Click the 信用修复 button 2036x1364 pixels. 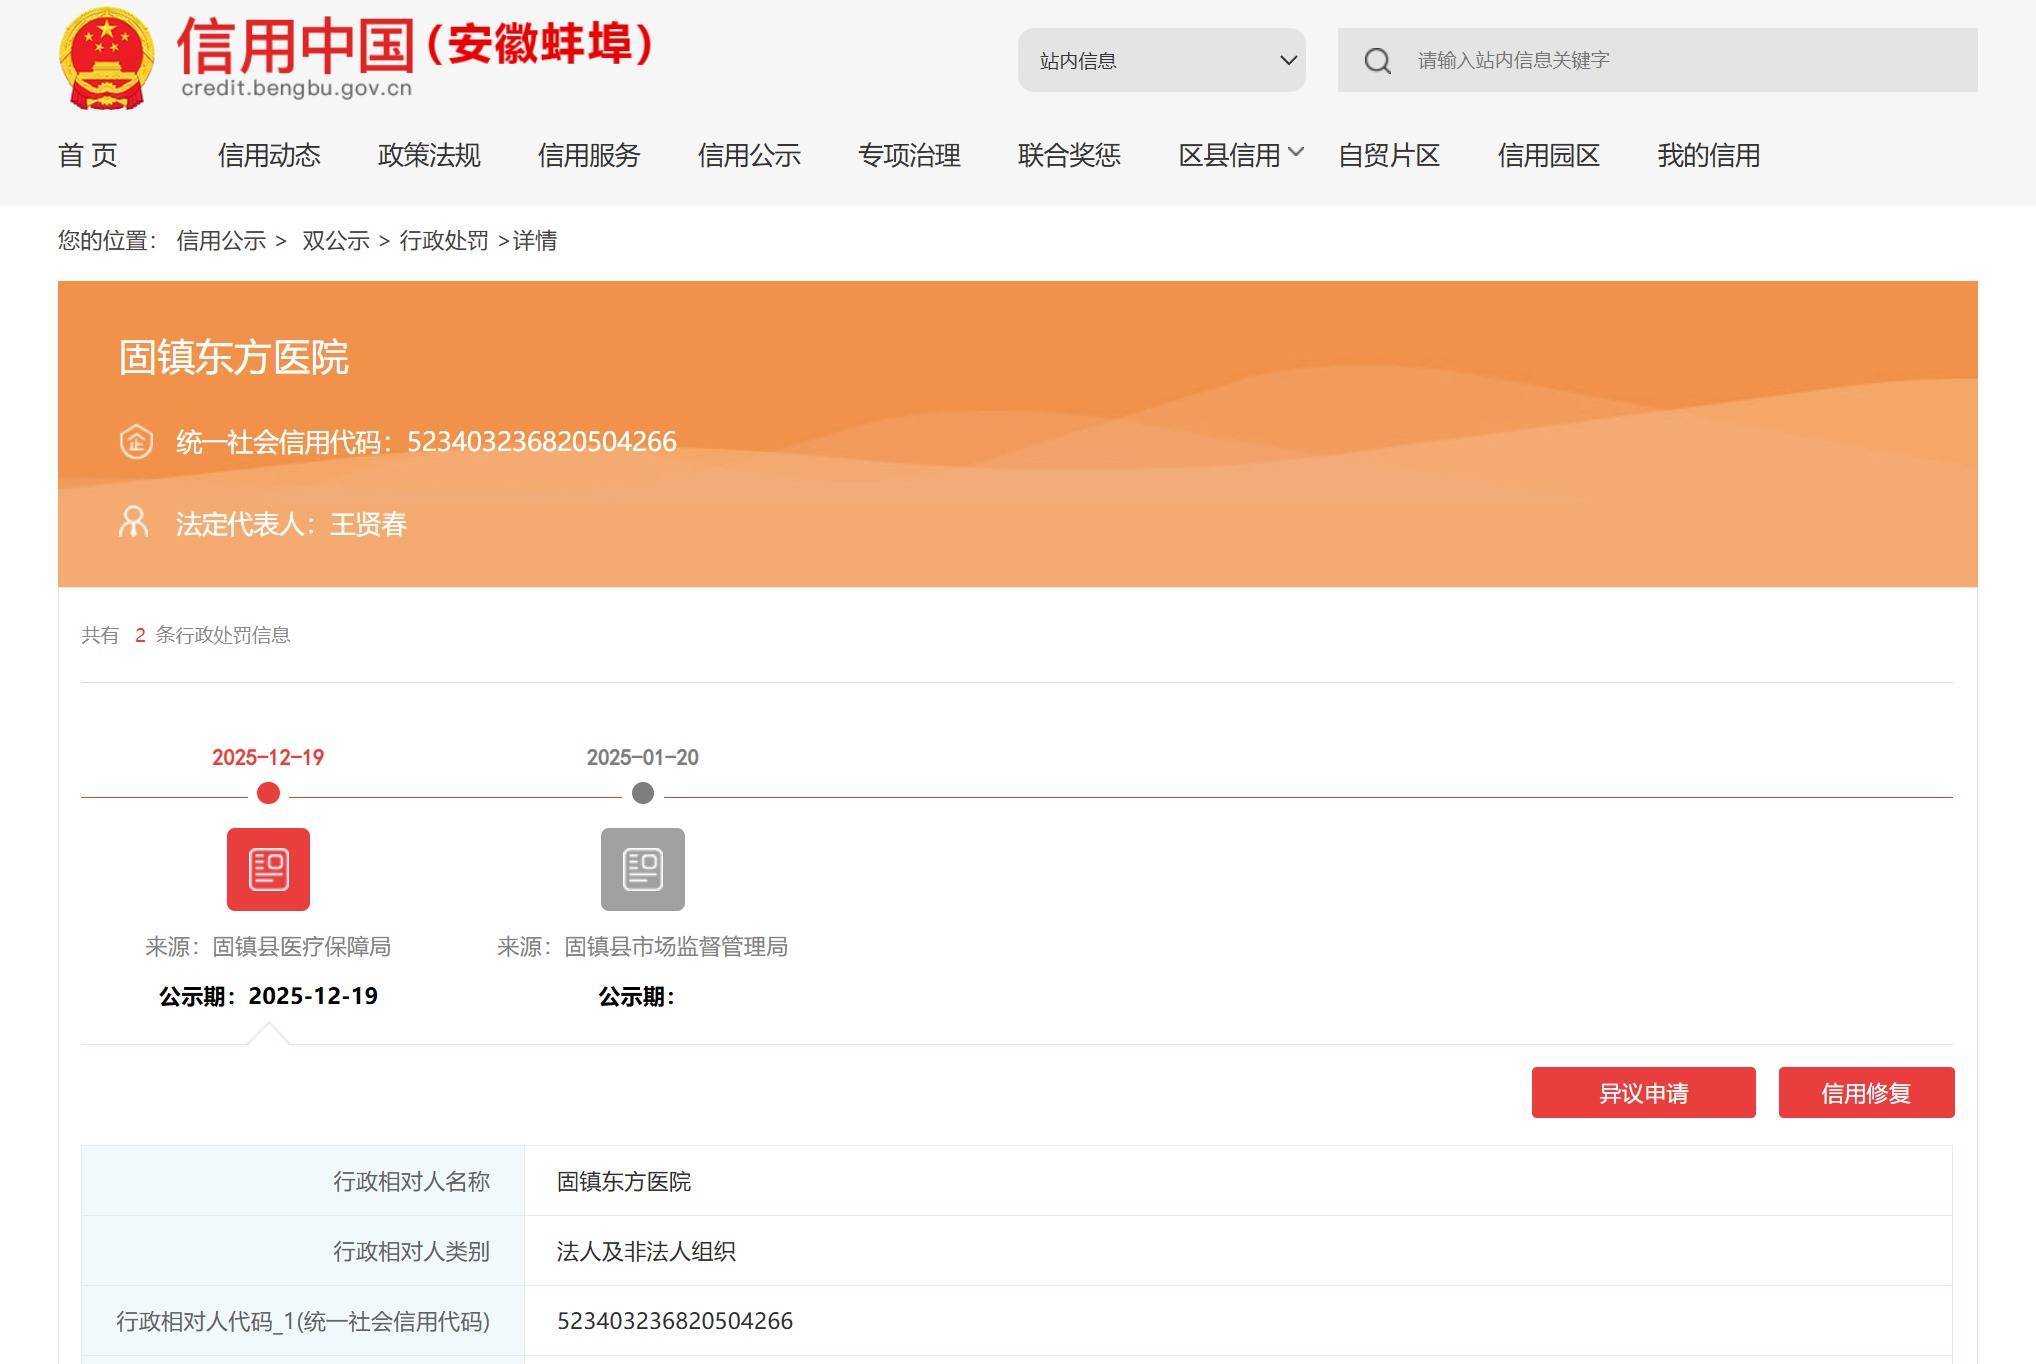point(1865,1093)
